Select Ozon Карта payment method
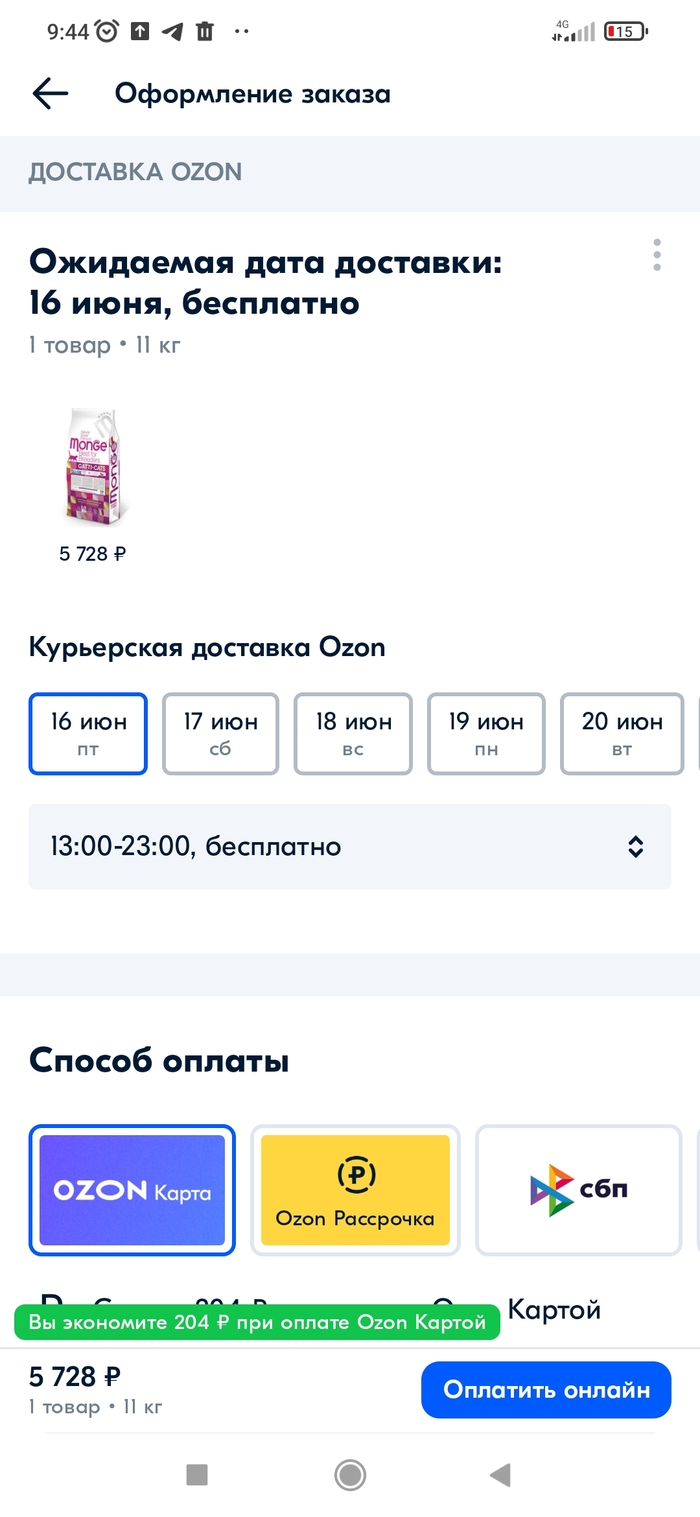Image resolution: width=700 pixels, height=1517 pixels. tap(132, 1190)
